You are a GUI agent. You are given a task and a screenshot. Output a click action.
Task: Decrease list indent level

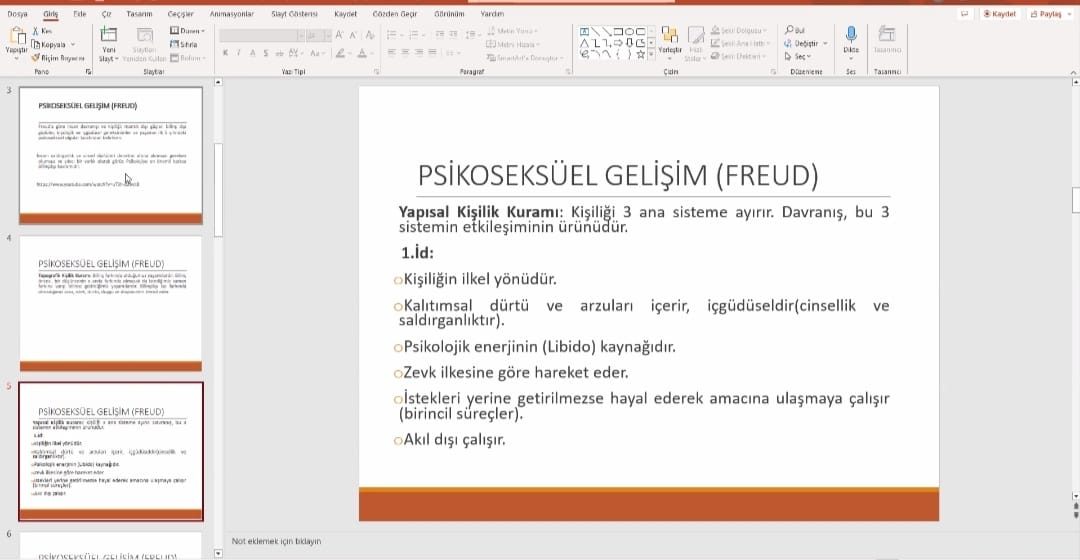[x=439, y=34]
